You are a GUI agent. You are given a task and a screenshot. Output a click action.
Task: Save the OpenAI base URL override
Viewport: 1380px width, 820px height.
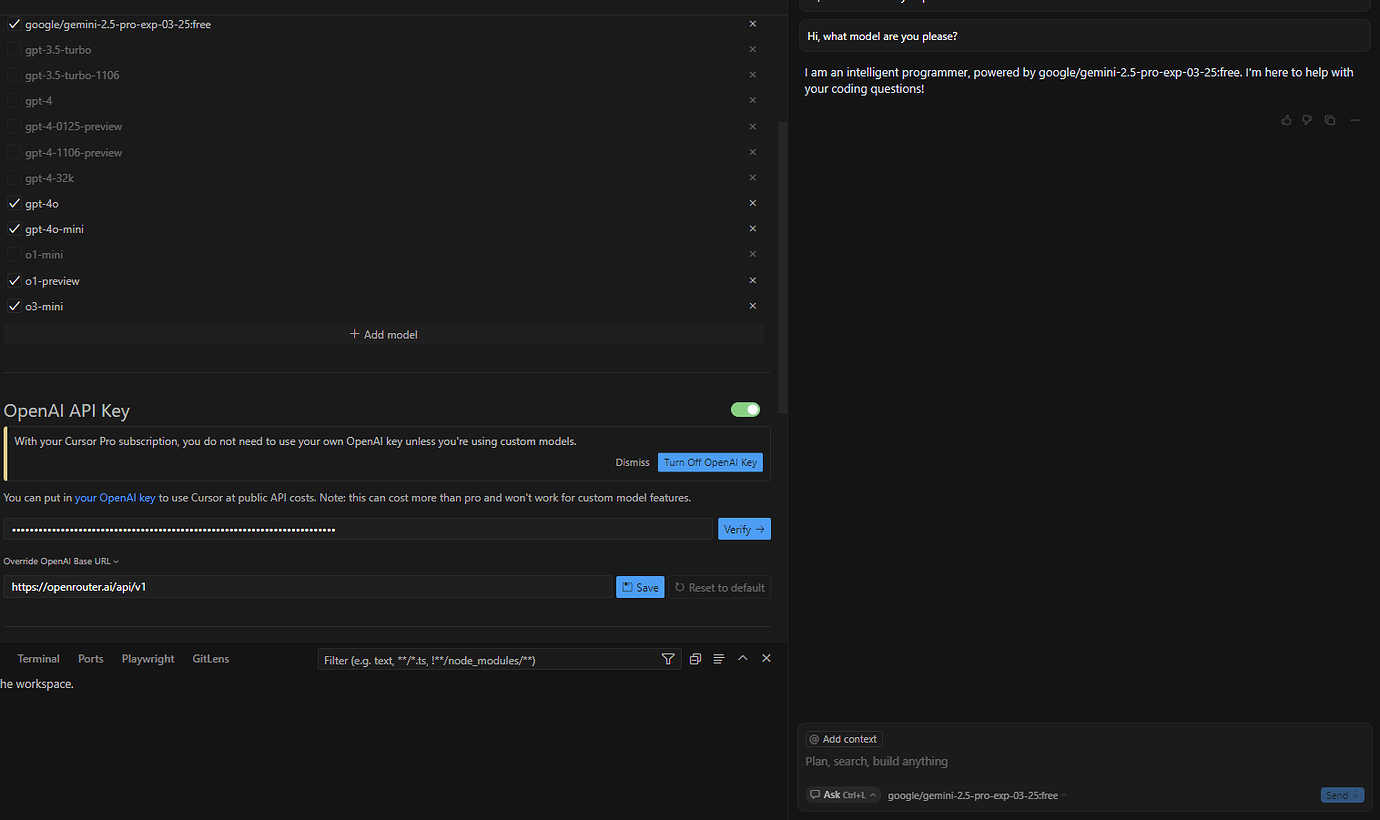point(640,587)
